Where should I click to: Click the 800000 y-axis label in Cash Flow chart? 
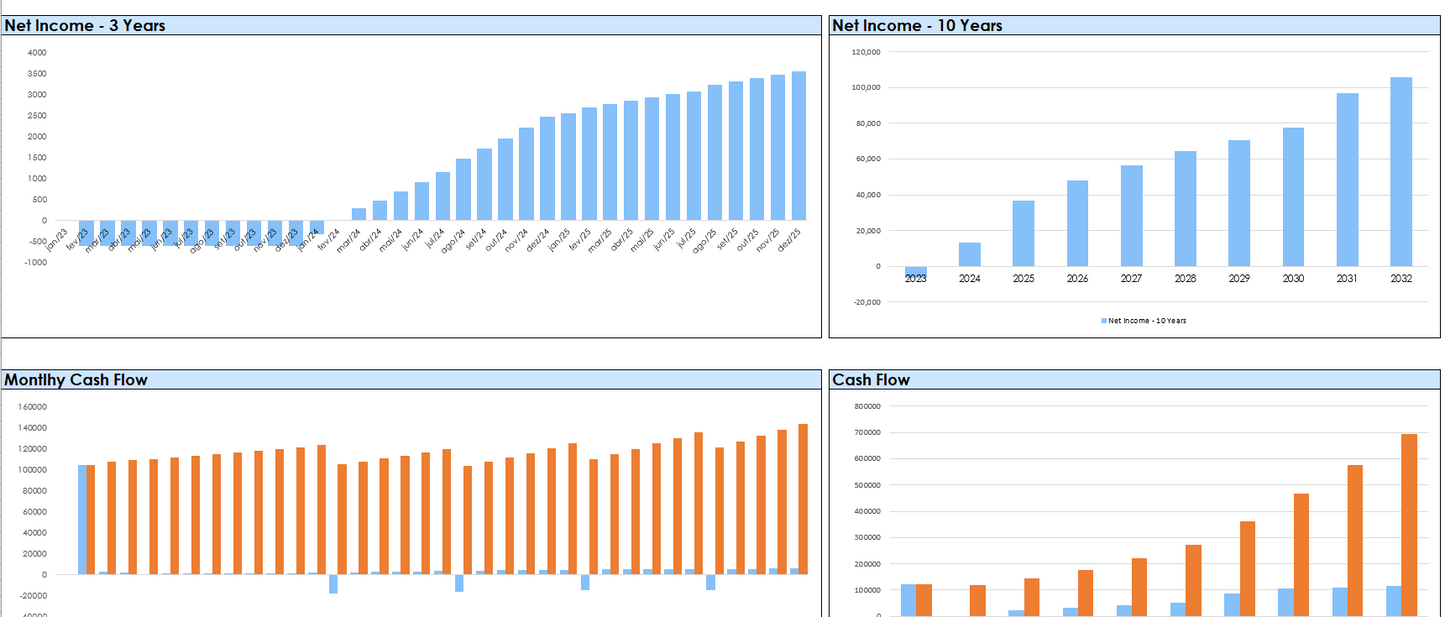pos(864,407)
